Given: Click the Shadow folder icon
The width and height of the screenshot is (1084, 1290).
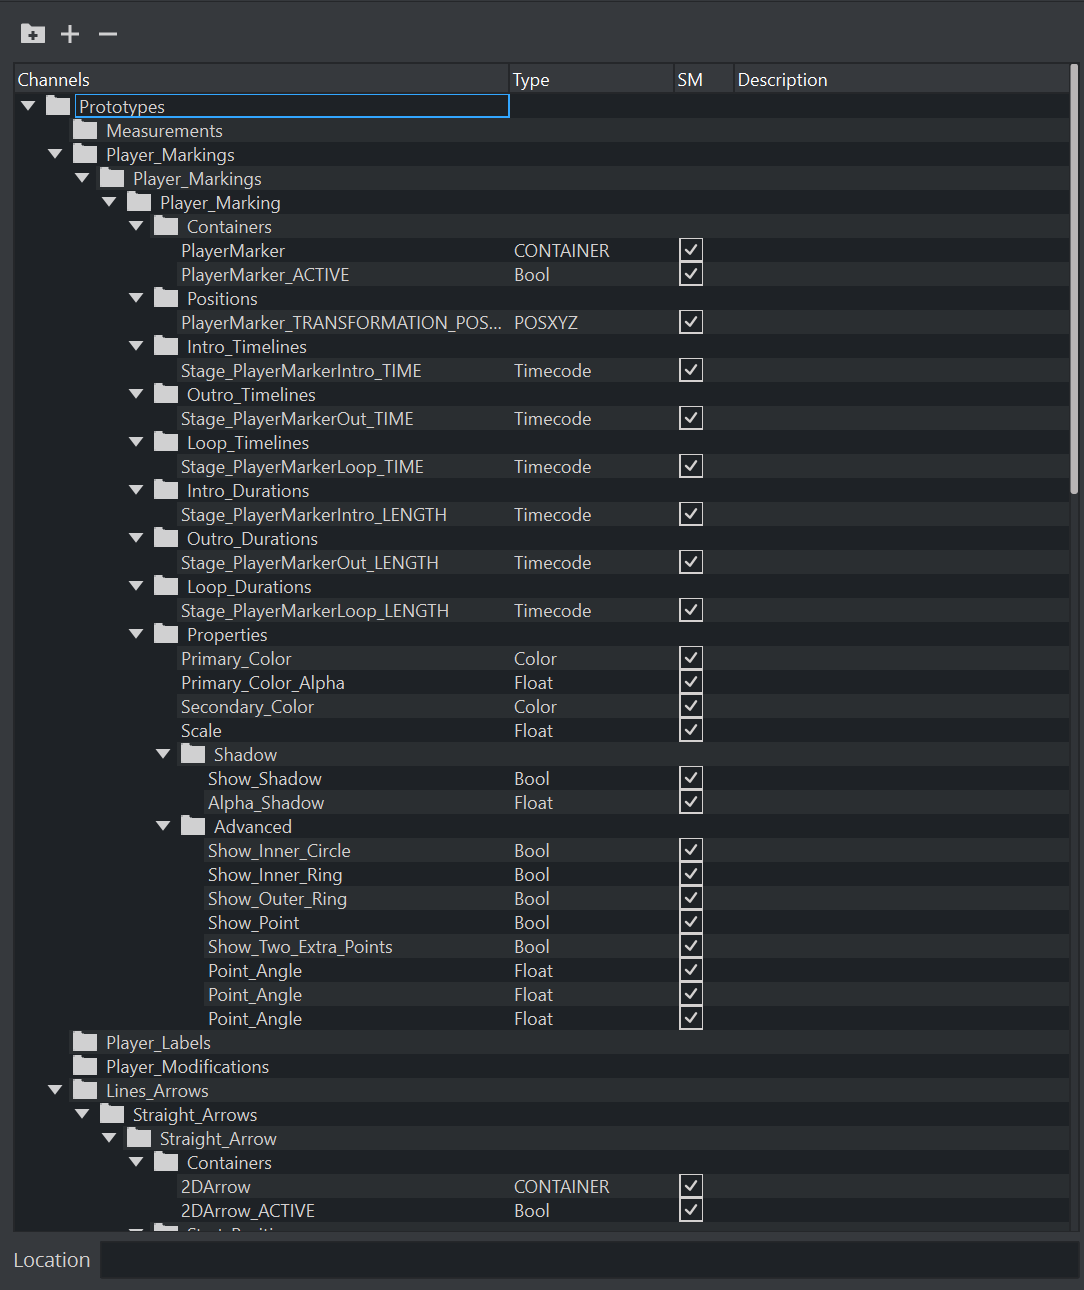Looking at the screenshot, I should click(193, 755).
